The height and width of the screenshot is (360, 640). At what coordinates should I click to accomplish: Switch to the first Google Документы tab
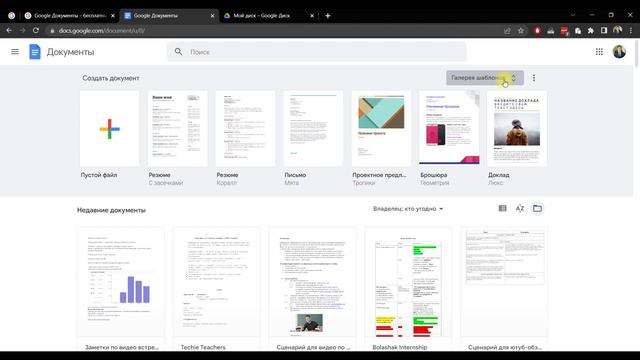(69, 16)
